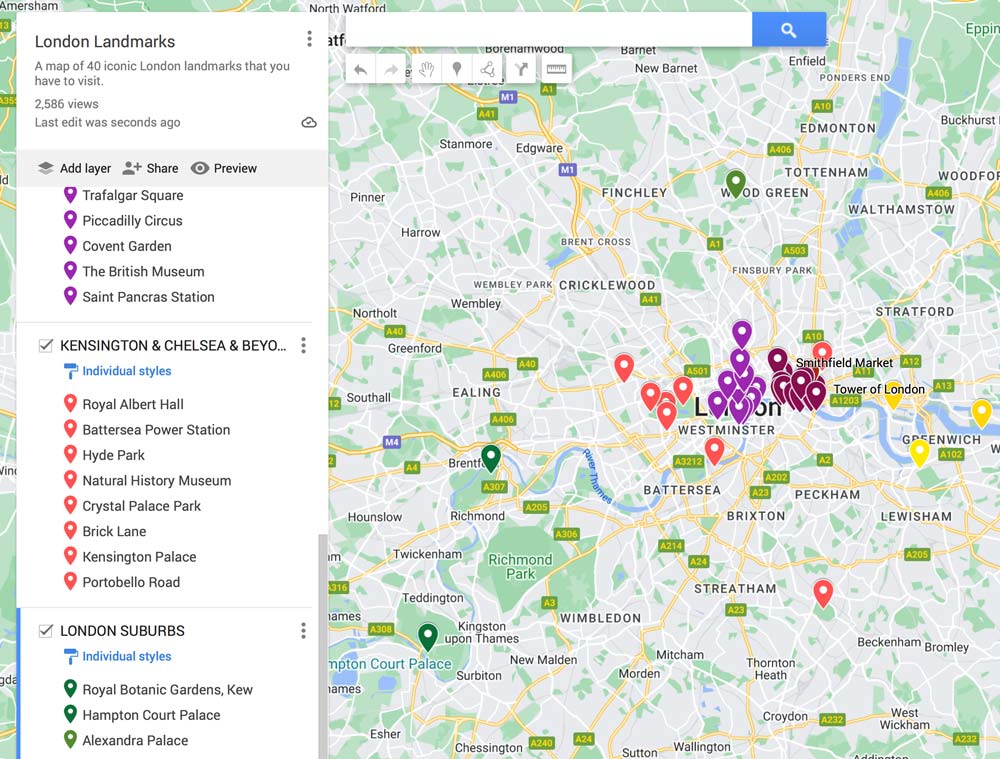Click the map search input field
Viewport: 1000px width, 759px height.
(549, 29)
